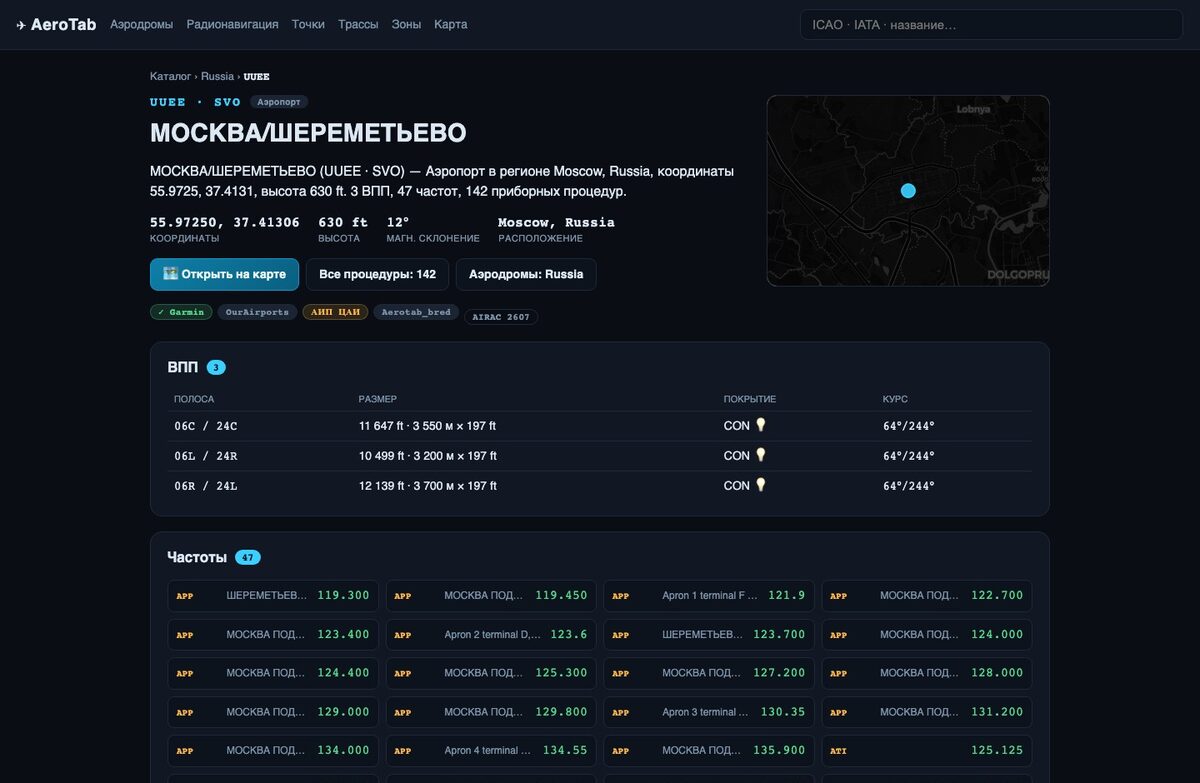1200x783 pixels.
Task: Open Аэродромы: Russia list
Action: (x=526, y=274)
